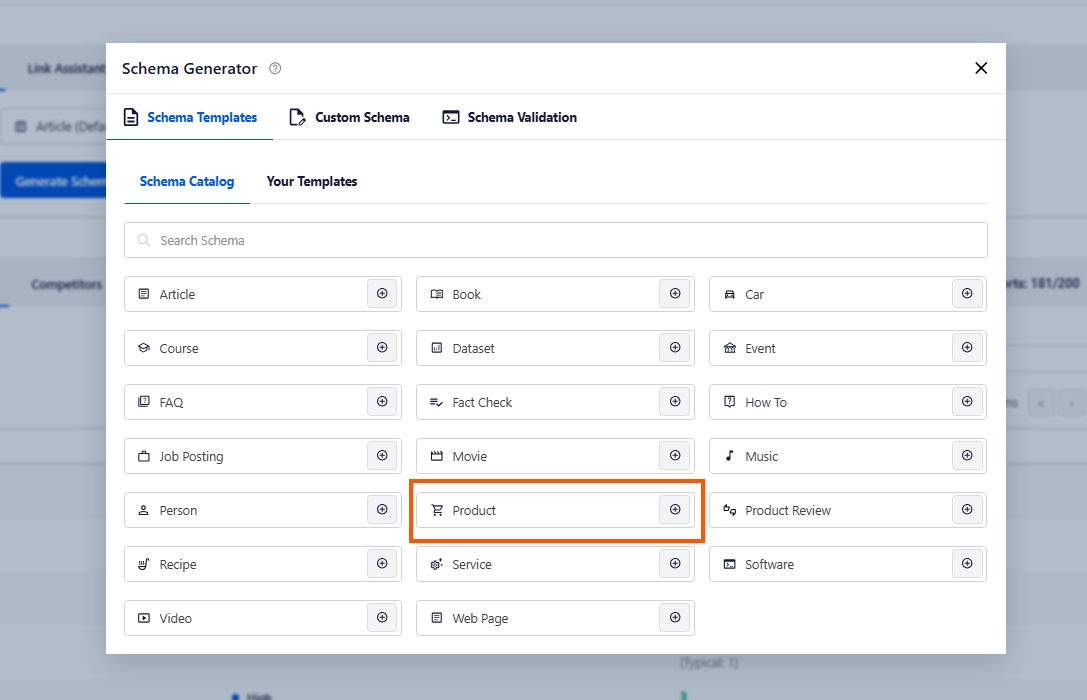Open the help icon beside Schema Generator
The image size is (1087, 700).
276,69
